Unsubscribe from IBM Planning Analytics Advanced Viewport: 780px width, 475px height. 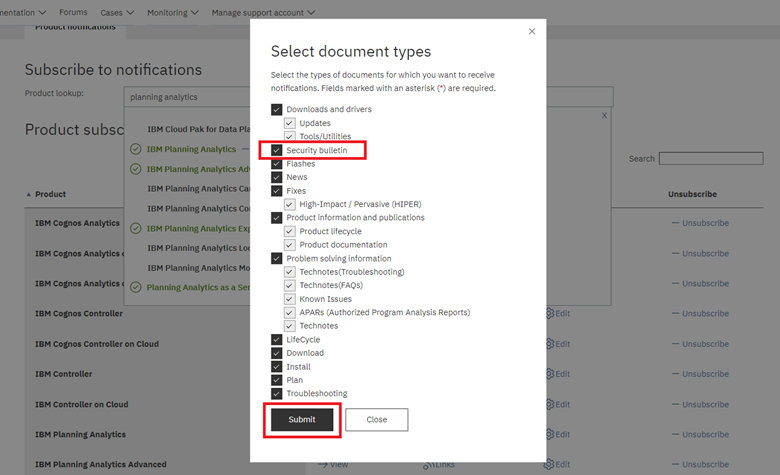tap(700, 464)
